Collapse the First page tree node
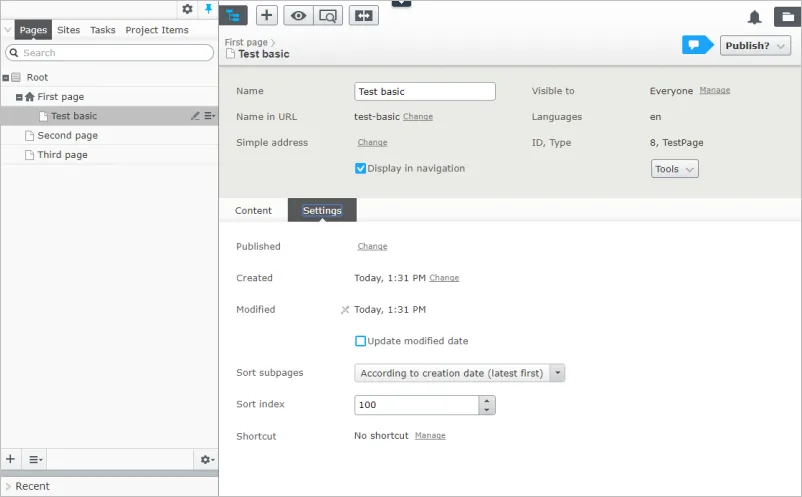Viewport: 802px width, 497px height. (x=19, y=97)
